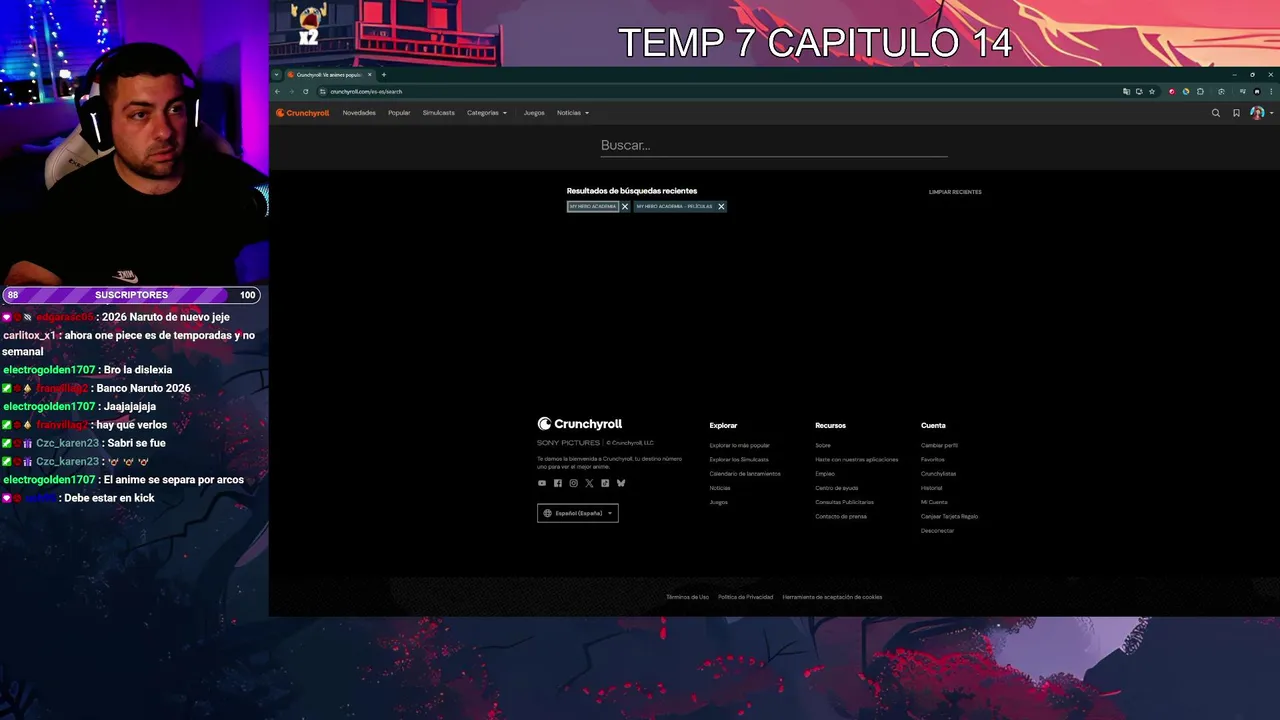
Task: Open the footer Juegos link
Action: [x=719, y=502]
